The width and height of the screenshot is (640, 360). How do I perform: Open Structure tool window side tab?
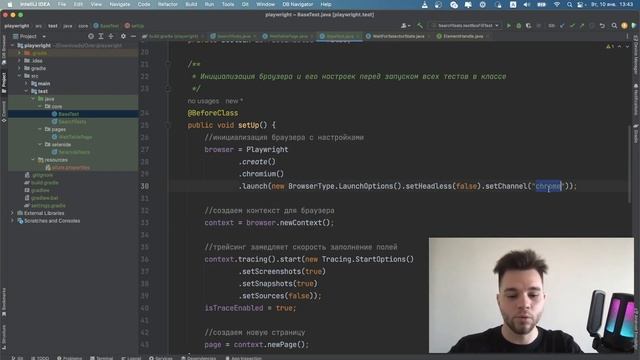tap(4, 337)
